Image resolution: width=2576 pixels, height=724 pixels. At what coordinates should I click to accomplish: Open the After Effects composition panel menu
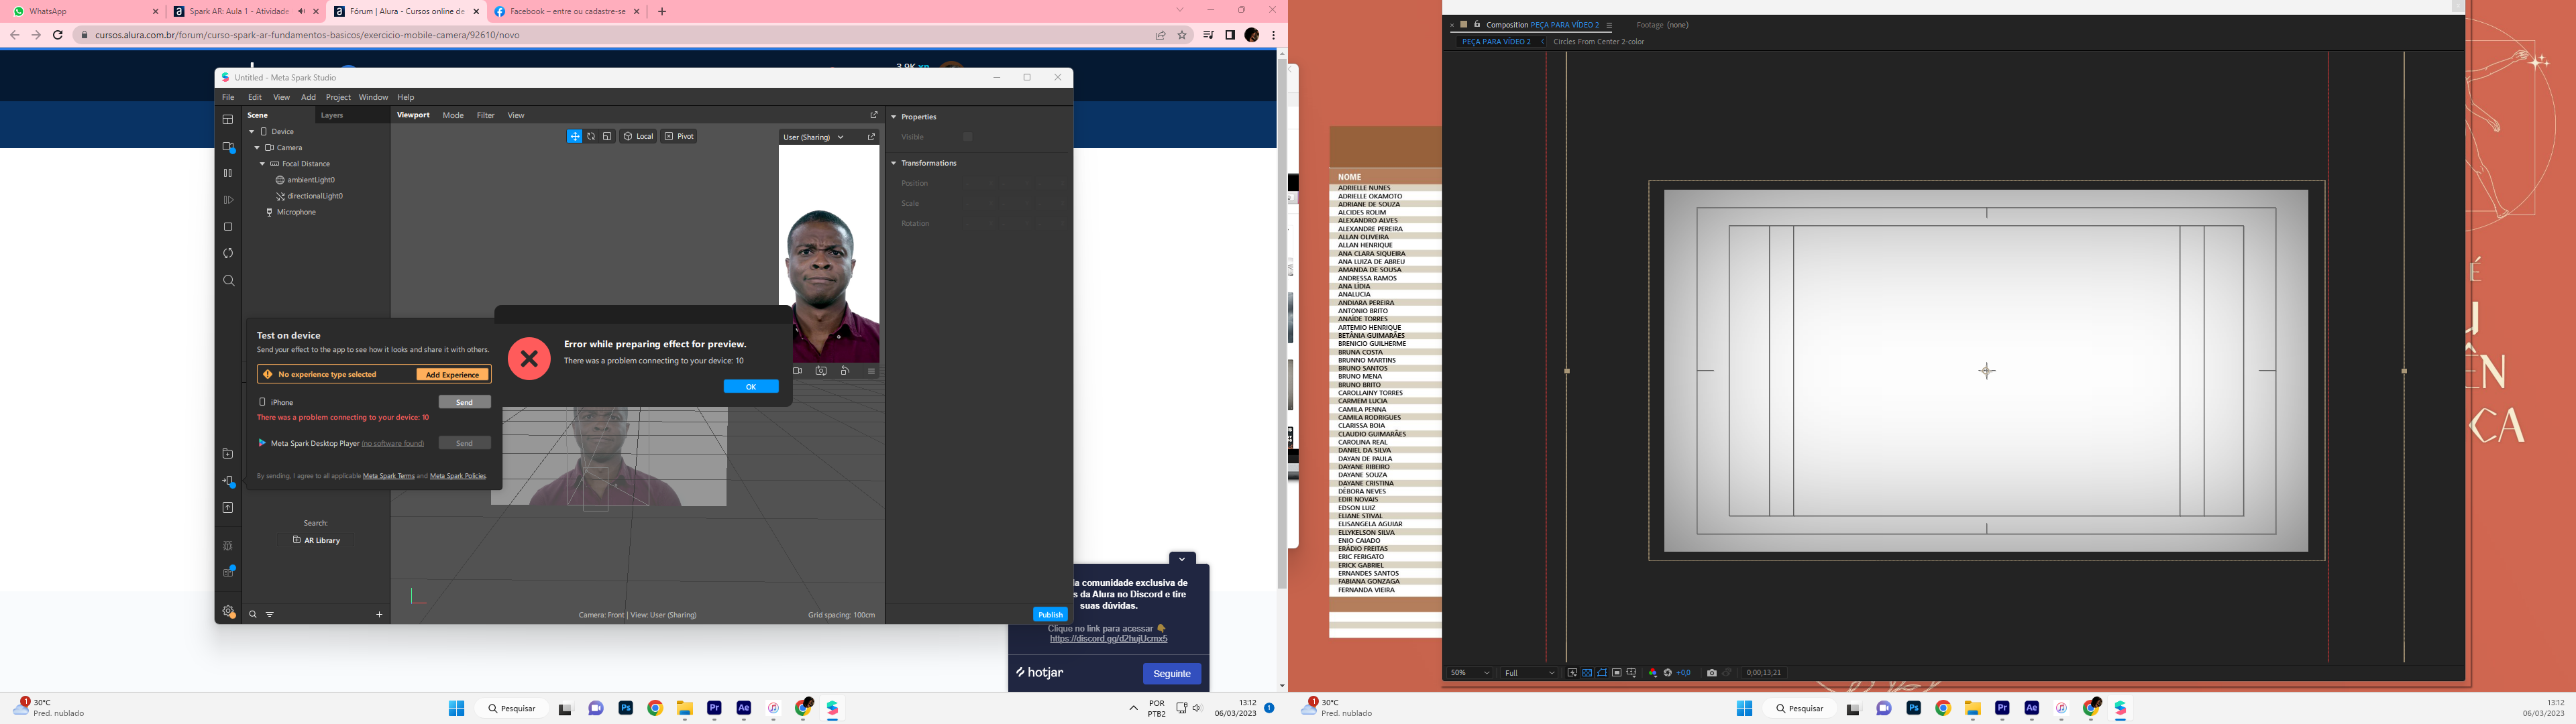coord(1609,25)
